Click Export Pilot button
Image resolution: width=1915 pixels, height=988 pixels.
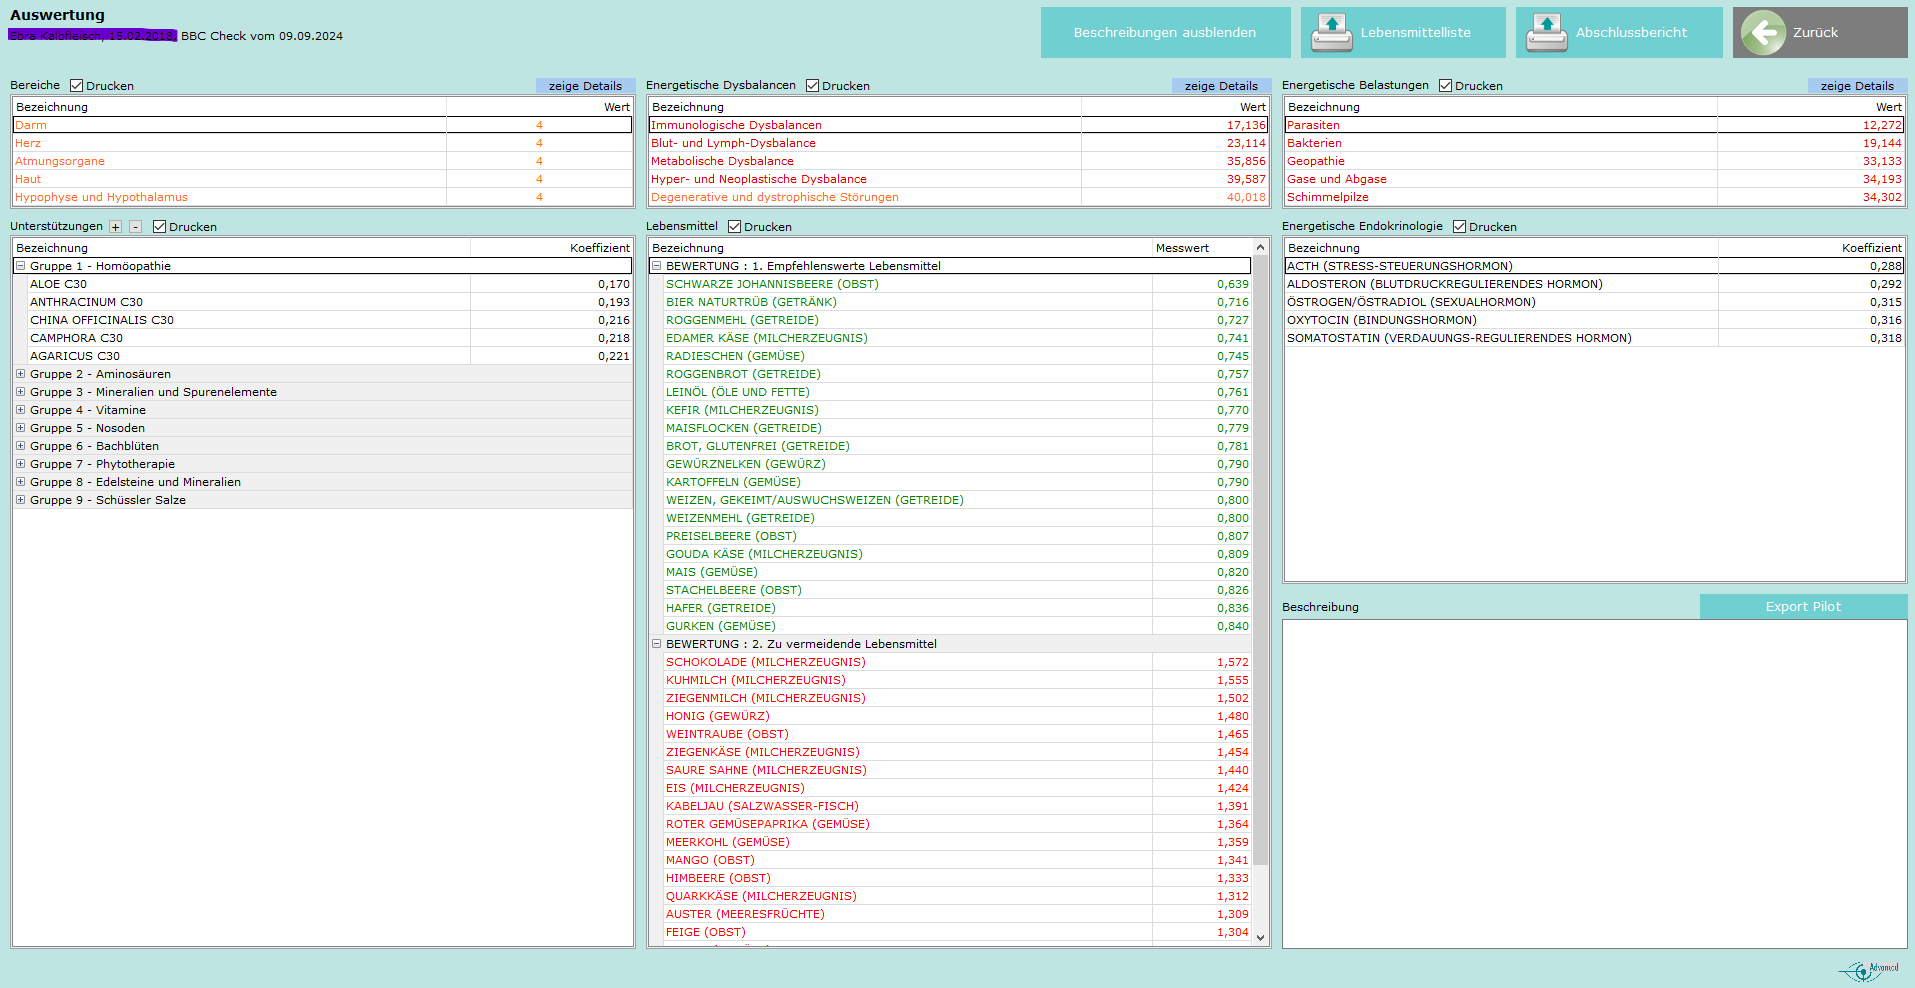pos(1803,606)
